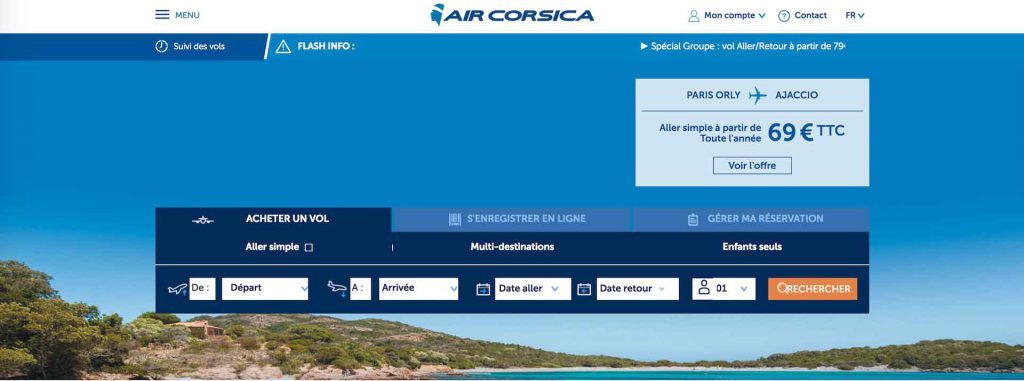Click the calendar icon beside Date retour
The height and width of the screenshot is (381, 1024).
[584, 289]
